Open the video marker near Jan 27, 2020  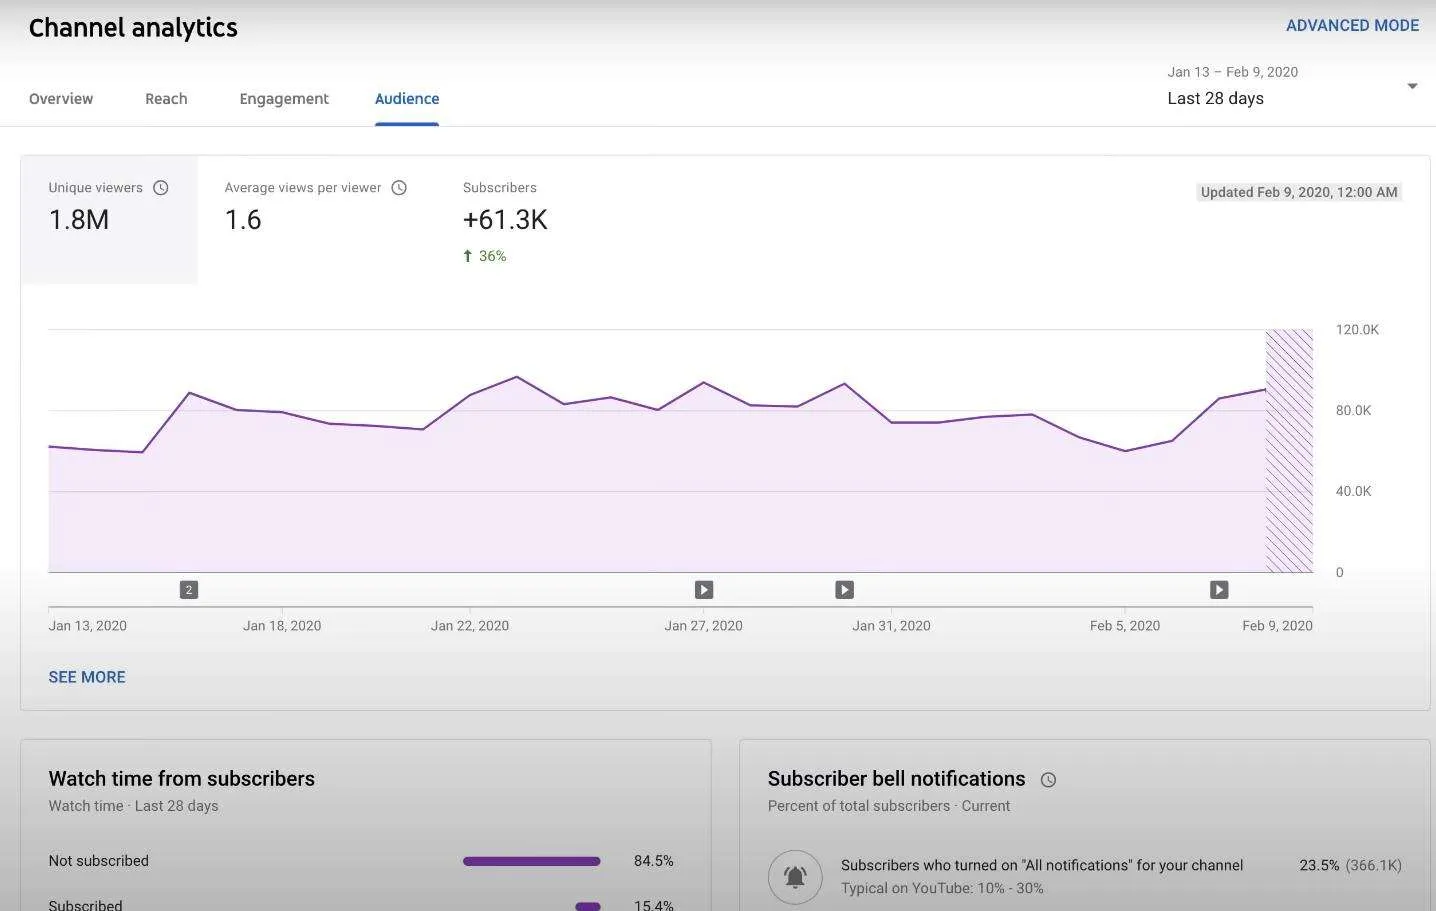tap(704, 590)
